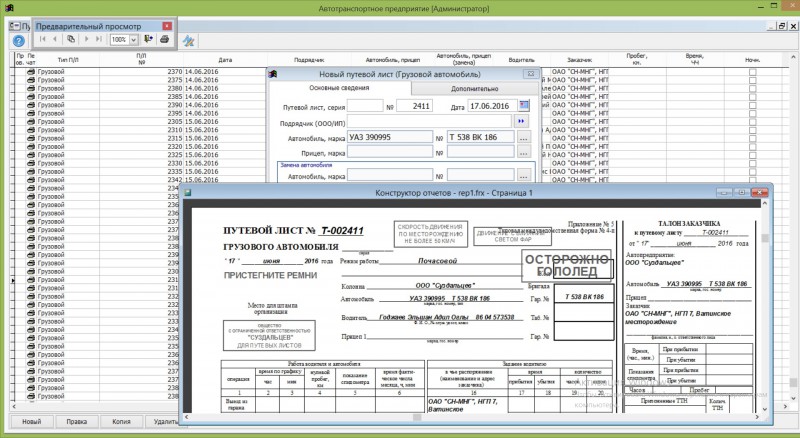Select row 2342 dated 15.06.2016
The height and width of the screenshot is (438, 800).
[x=140, y=180]
